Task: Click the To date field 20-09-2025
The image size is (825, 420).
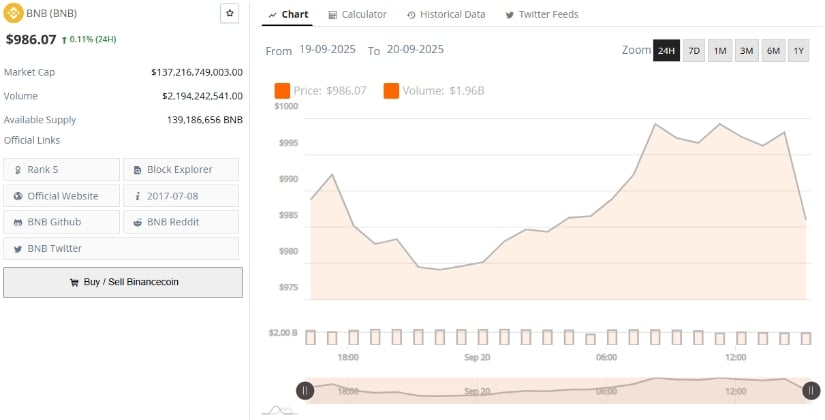Action: tap(415, 49)
